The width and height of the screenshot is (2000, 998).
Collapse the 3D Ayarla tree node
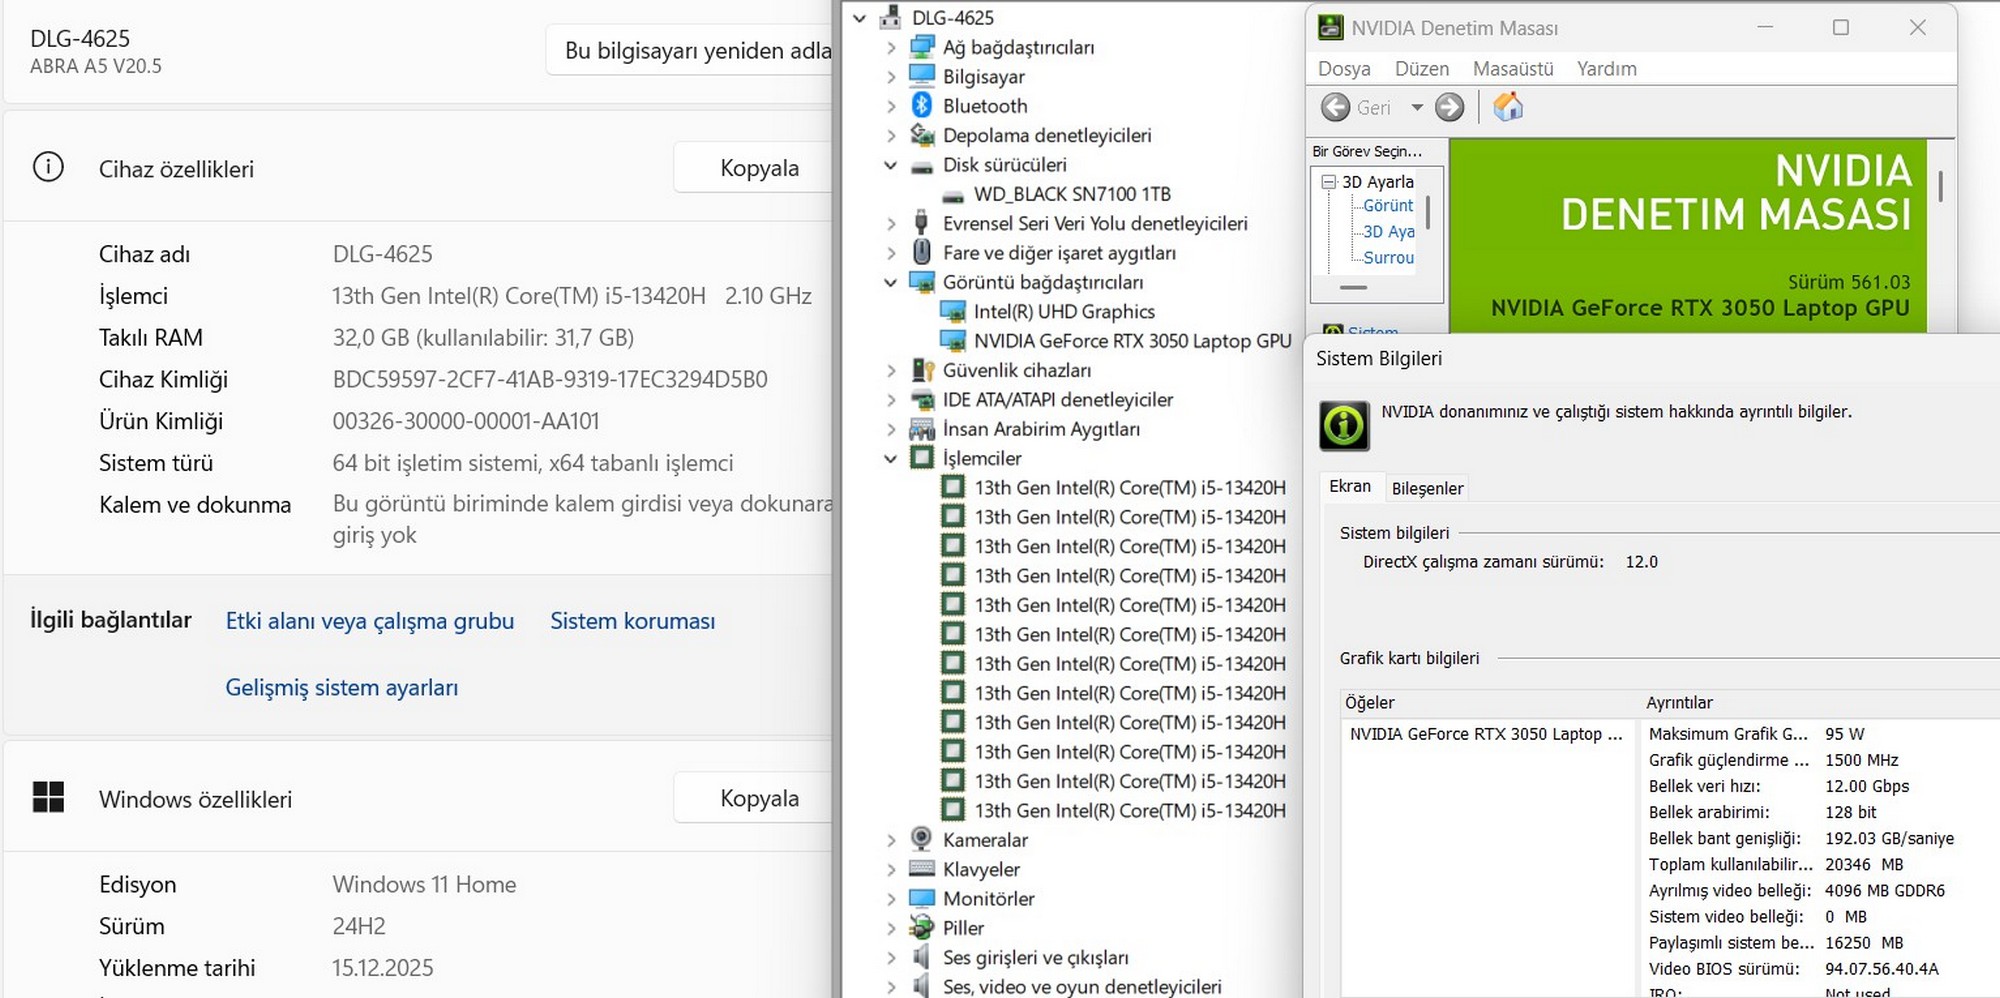click(1329, 182)
